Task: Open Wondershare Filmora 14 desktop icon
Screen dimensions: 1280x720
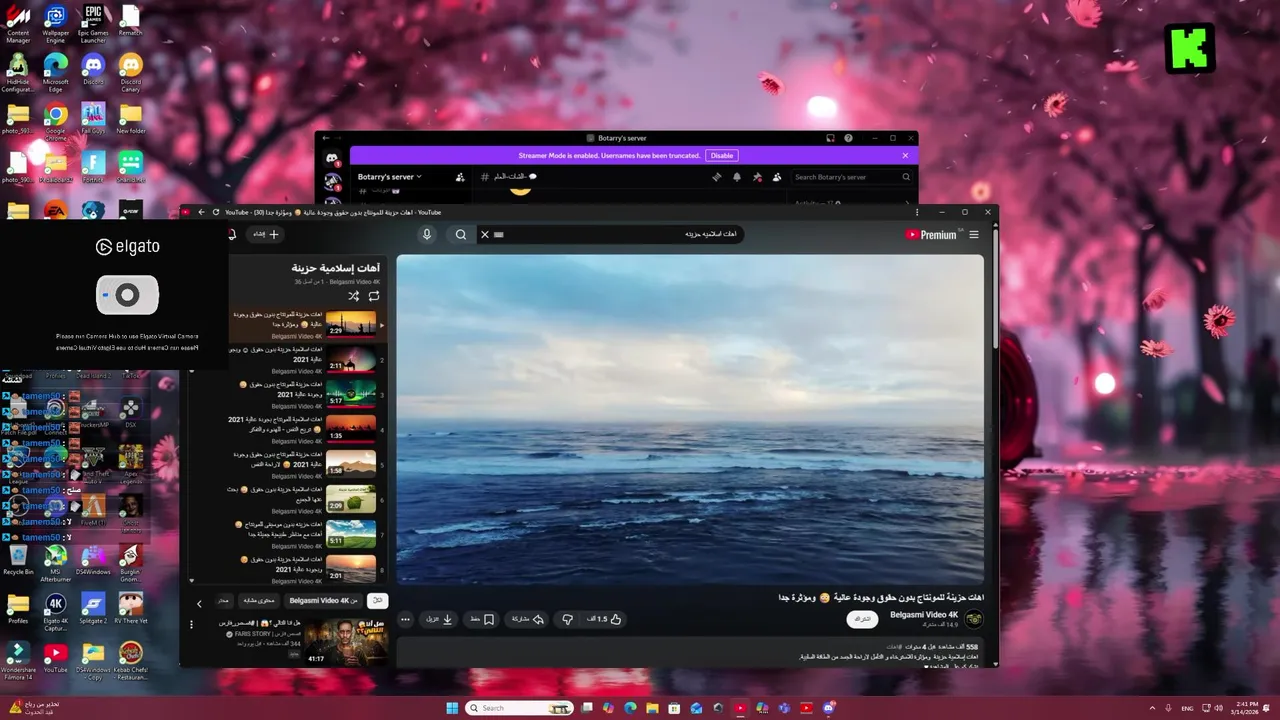Action: (18, 660)
